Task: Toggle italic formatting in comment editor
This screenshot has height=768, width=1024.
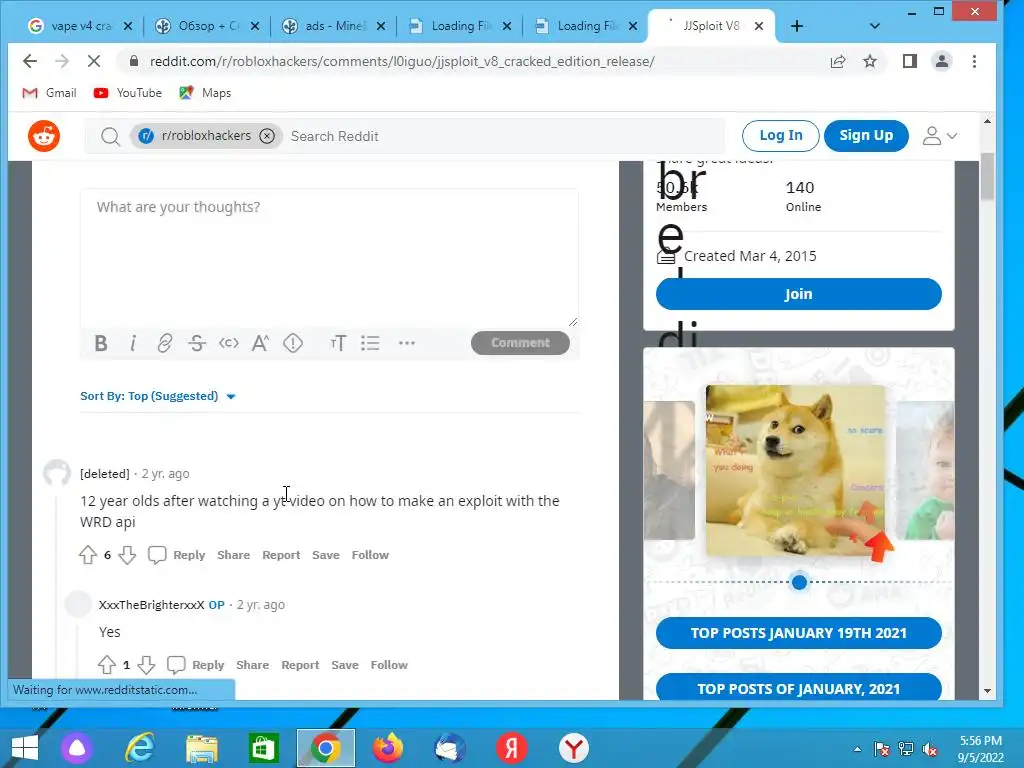Action: (133, 343)
